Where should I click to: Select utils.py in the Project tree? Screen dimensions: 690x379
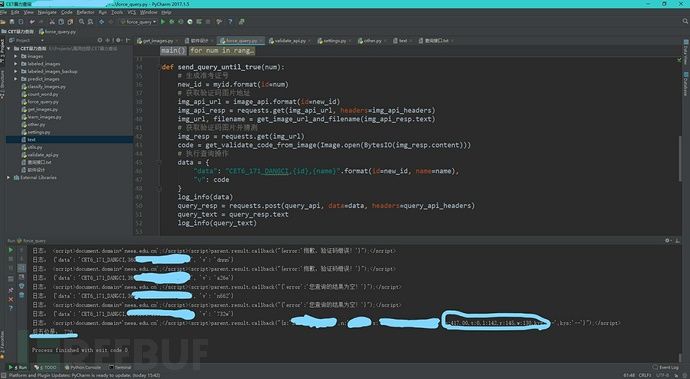[35, 147]
